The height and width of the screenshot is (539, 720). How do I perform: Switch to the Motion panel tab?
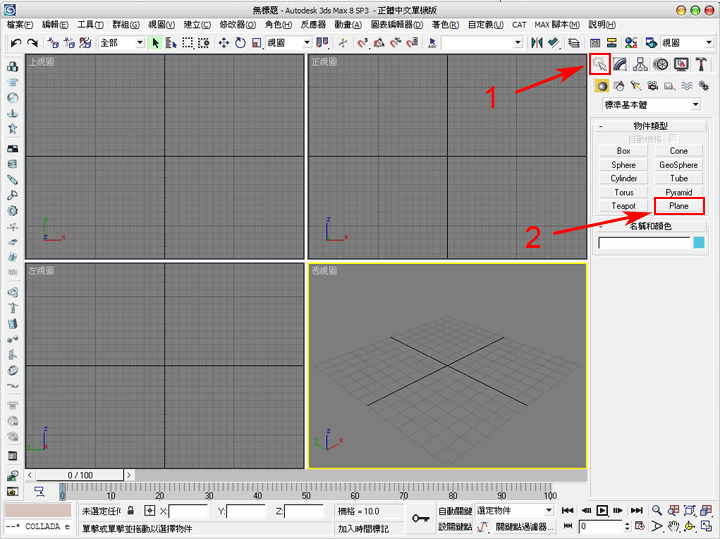[x=661, y=64]
